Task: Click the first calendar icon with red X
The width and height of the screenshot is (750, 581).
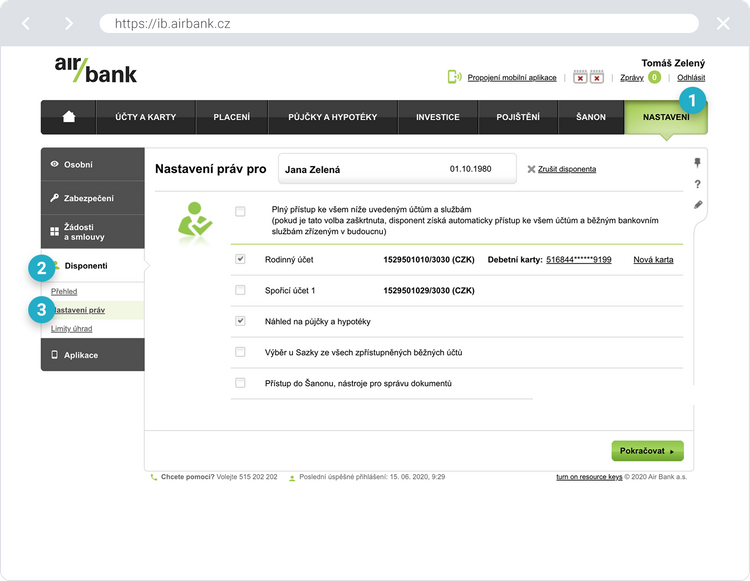Action: [x=580, y=77]
